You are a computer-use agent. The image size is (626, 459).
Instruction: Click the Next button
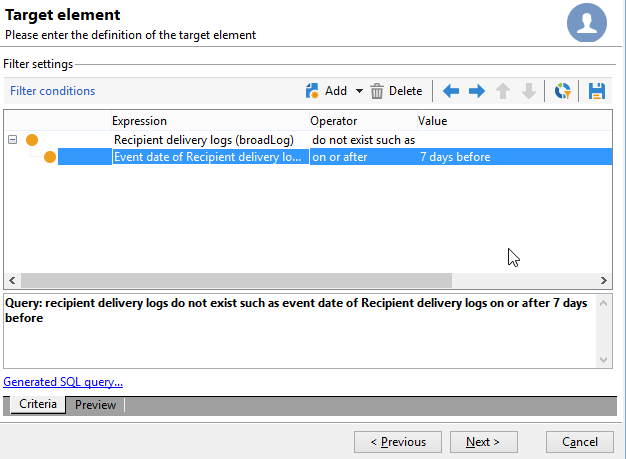pos(483,442)
